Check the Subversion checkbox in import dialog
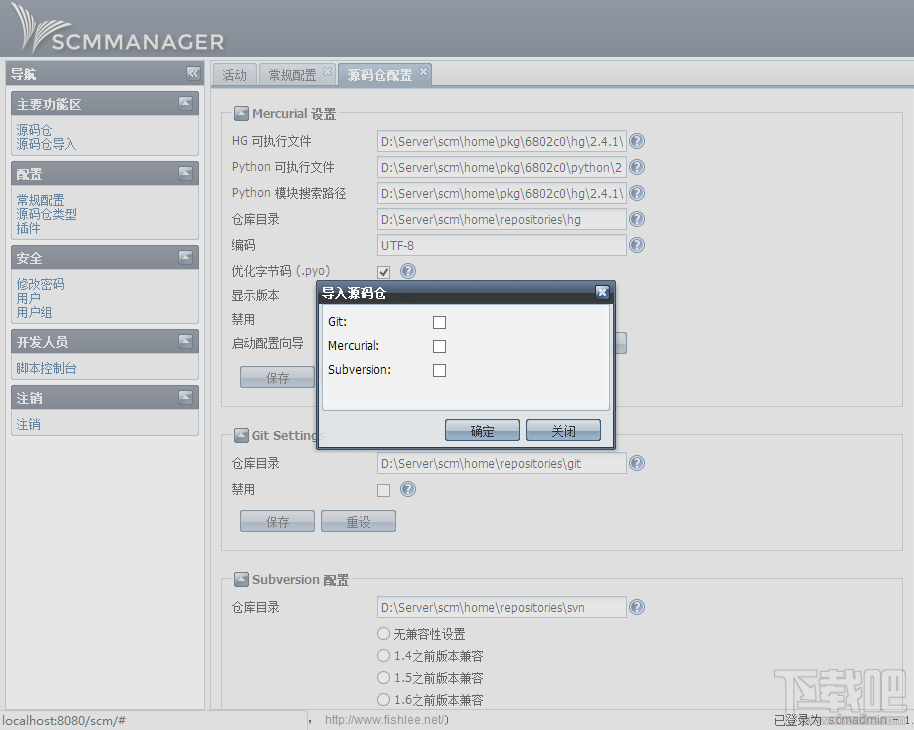The height and width of the screenshot is (730, 914). pos(440,370)
